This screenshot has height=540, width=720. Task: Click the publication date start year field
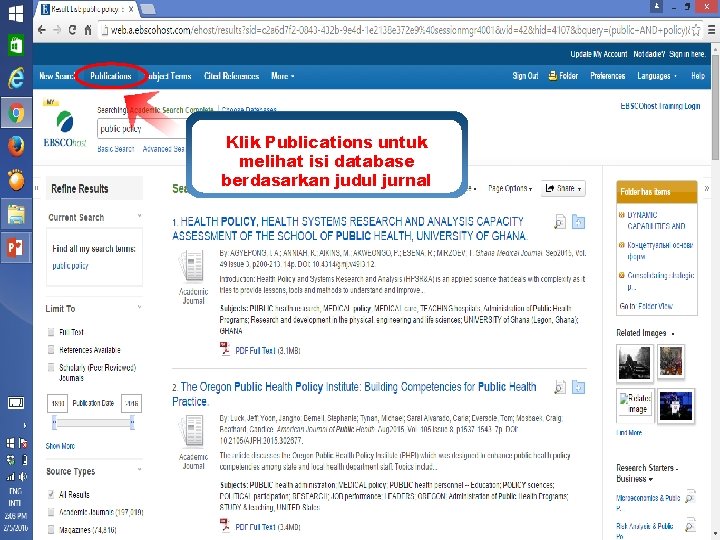[57, 403]
